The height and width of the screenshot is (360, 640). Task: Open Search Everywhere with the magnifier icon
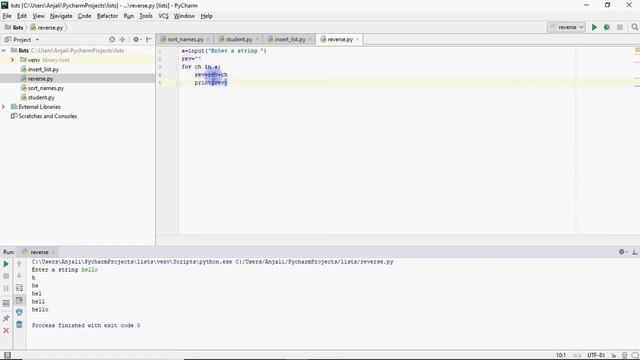[x=634, y=27]
